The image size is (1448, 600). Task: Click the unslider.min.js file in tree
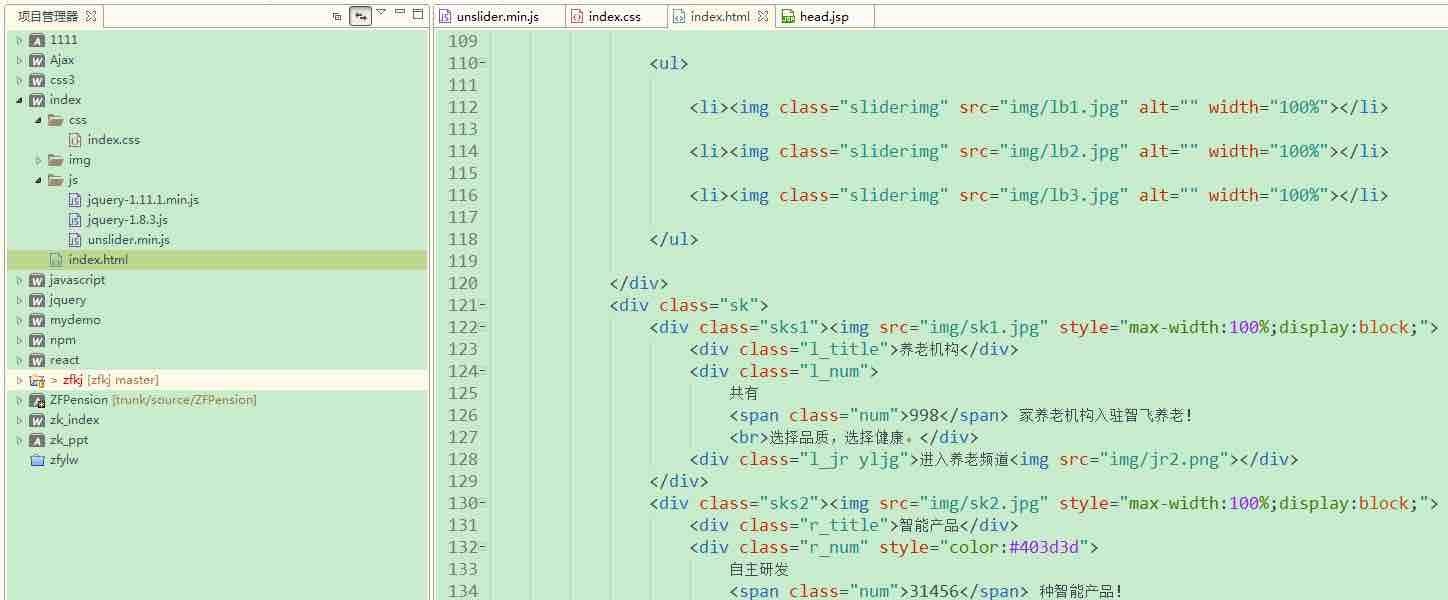coord(128,240)
